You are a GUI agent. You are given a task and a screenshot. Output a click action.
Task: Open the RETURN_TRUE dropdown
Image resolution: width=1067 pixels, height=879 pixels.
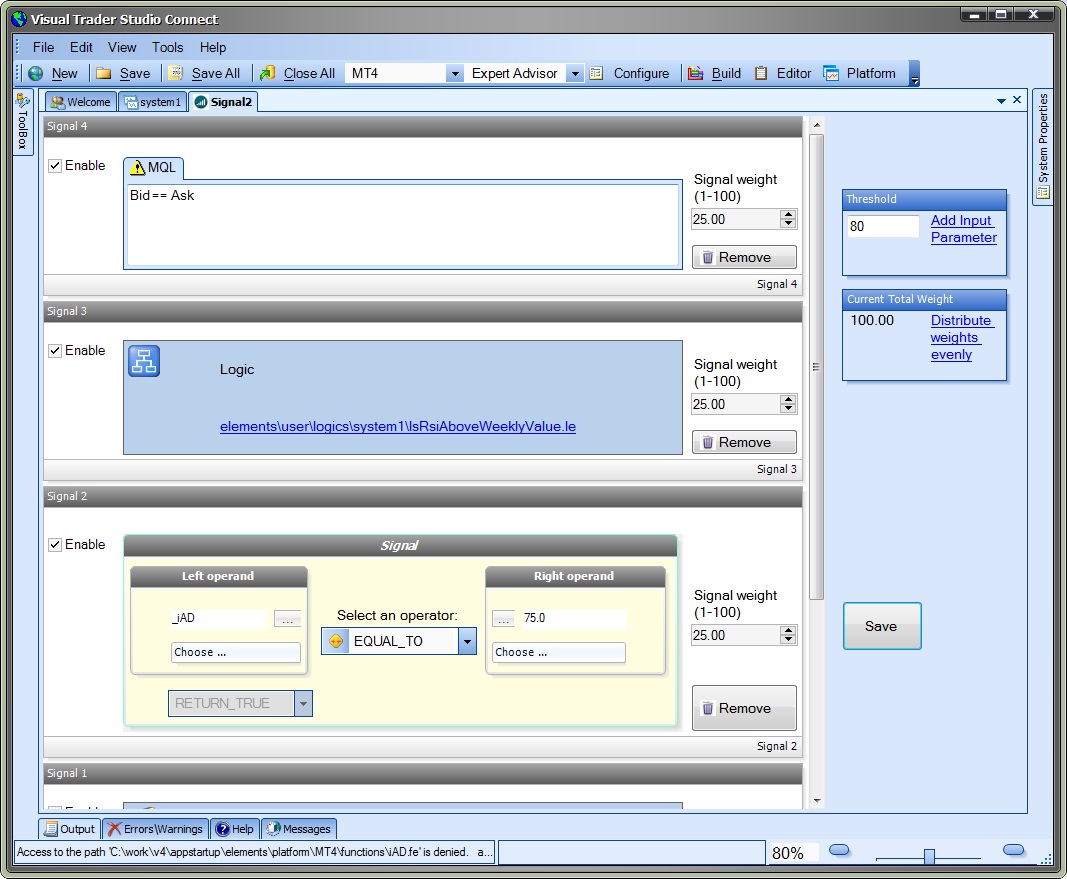(x=303, y=703)
